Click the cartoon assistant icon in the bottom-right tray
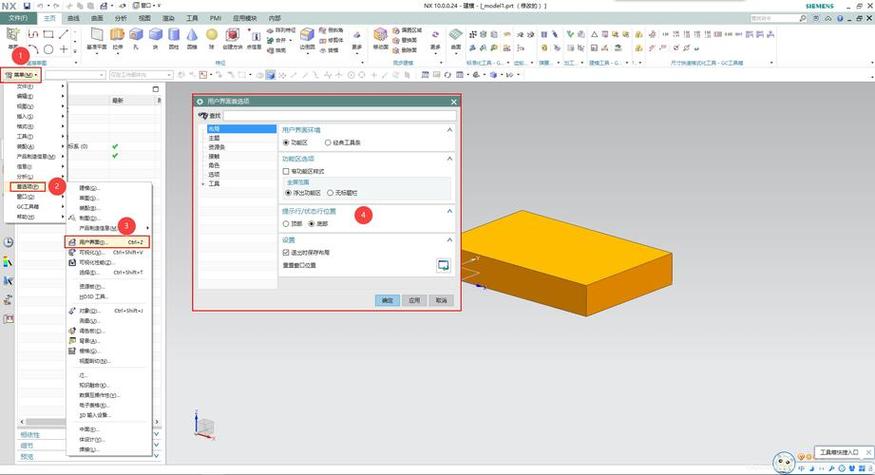875x475 pixels. [x=784, y=462]
